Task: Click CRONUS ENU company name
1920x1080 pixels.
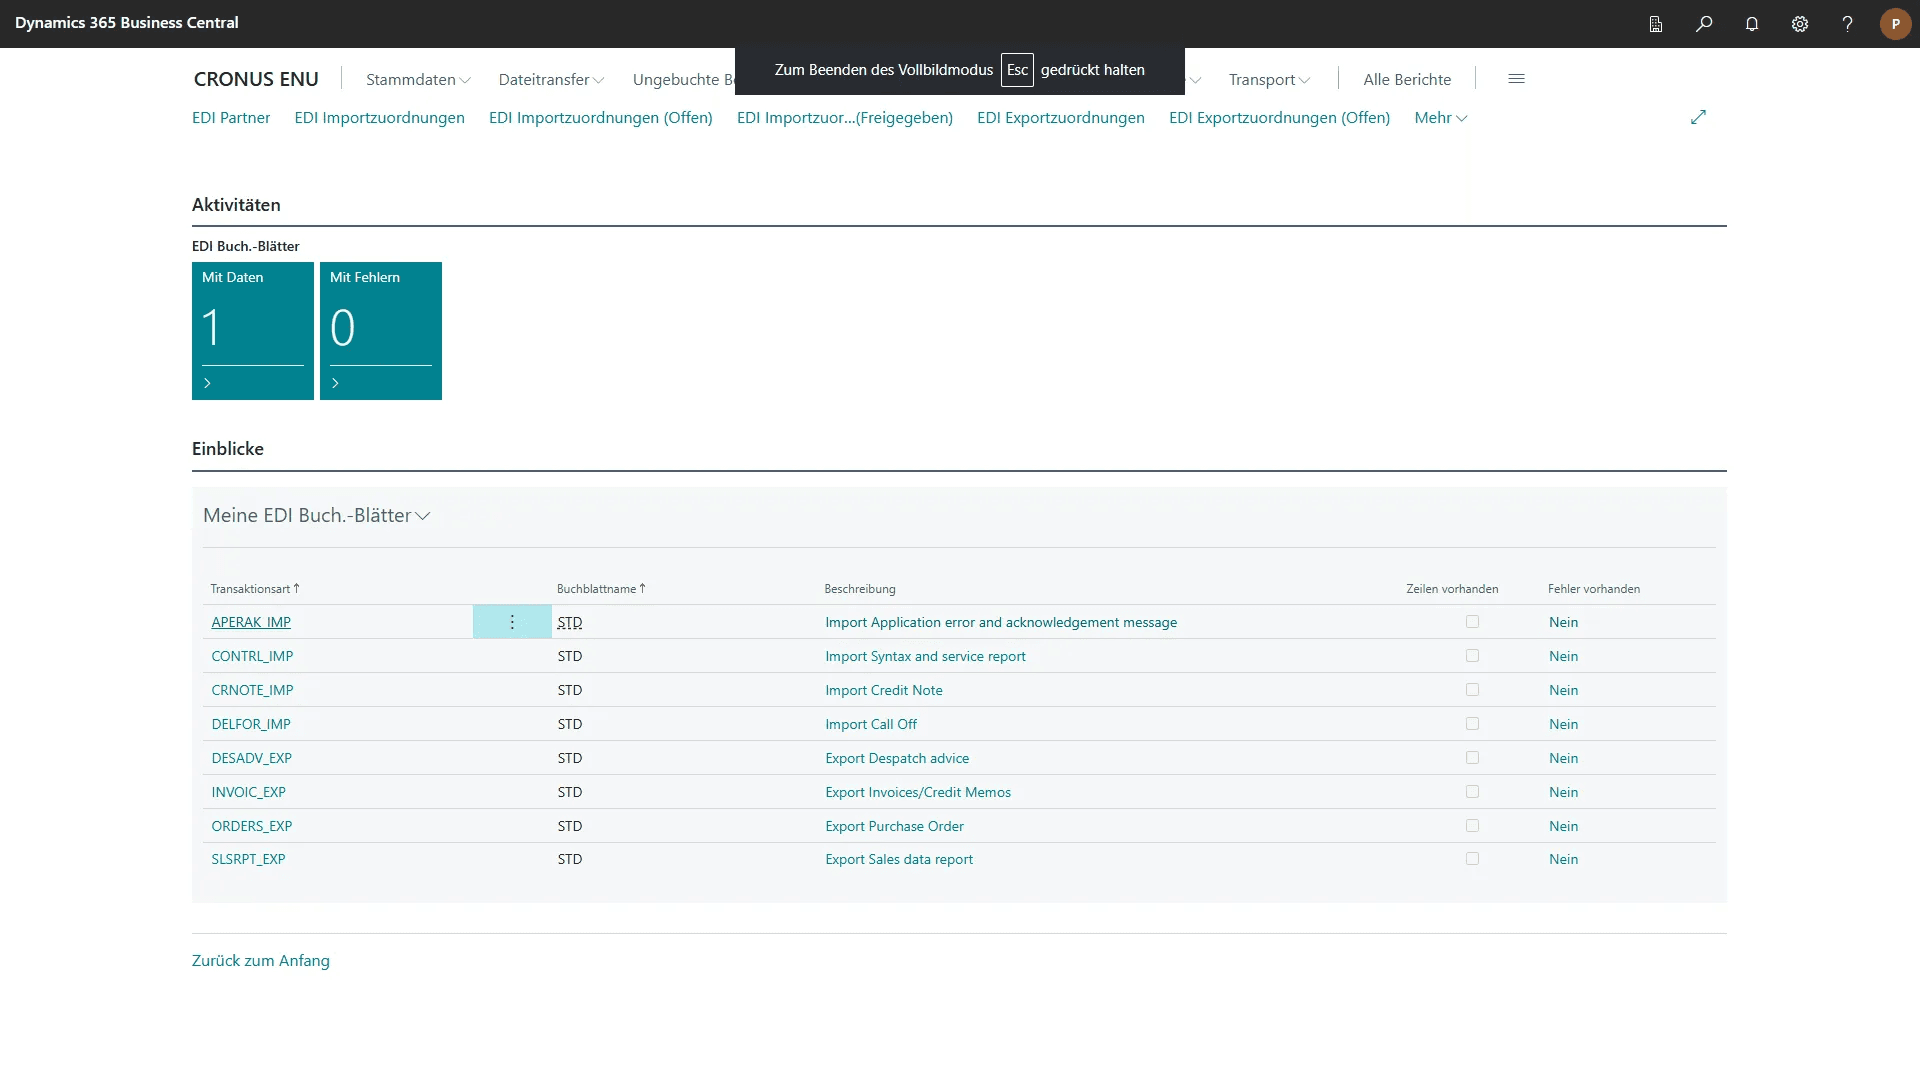Action: click(256, 79)
